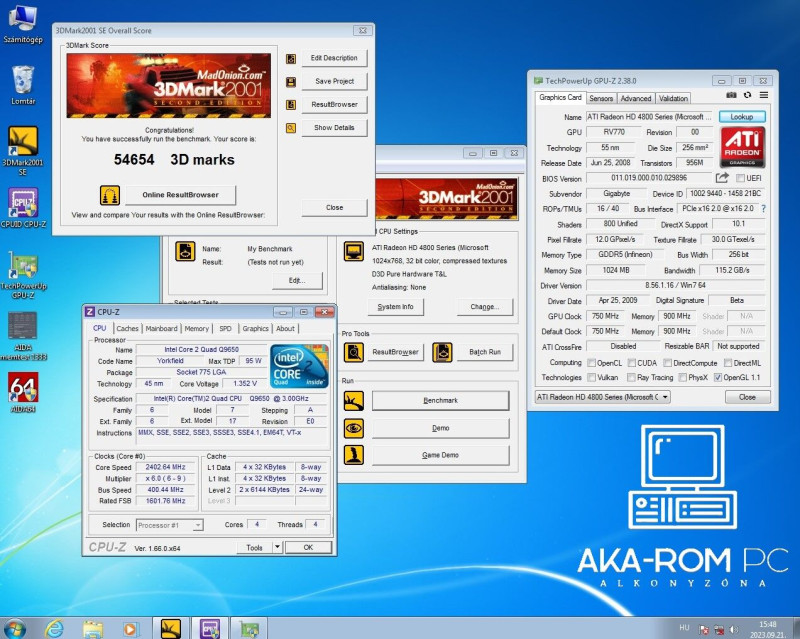Switch to the Mainboard tab in CPU-Z
Screen dimensions: 800x639
click(161, 329)
